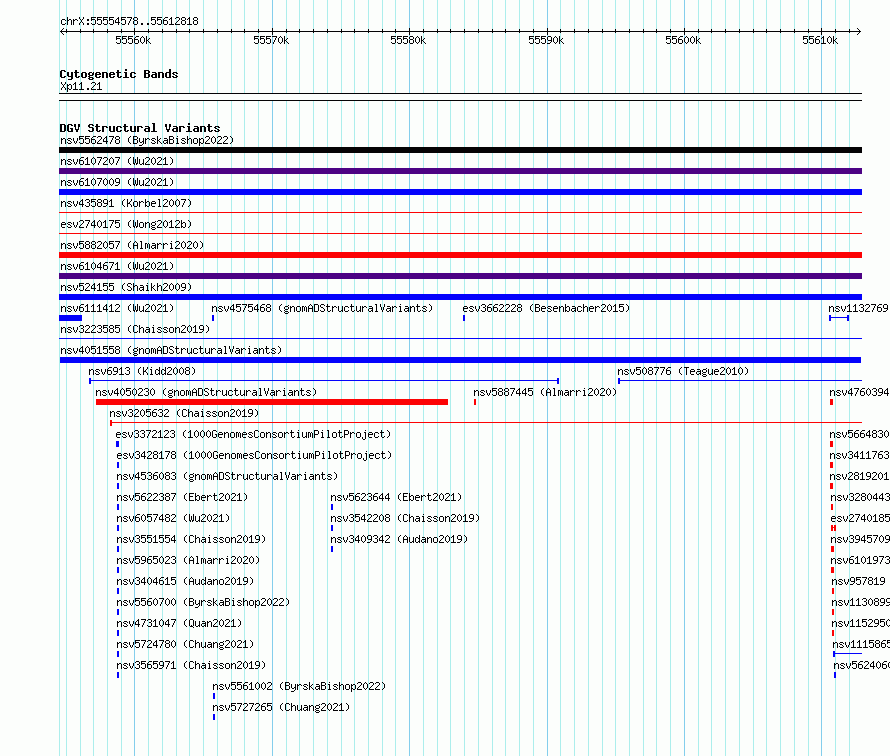Select nsv524155 (Shaikh2009) label
This screenshot has width=890, height=756.
coord(126,287)
